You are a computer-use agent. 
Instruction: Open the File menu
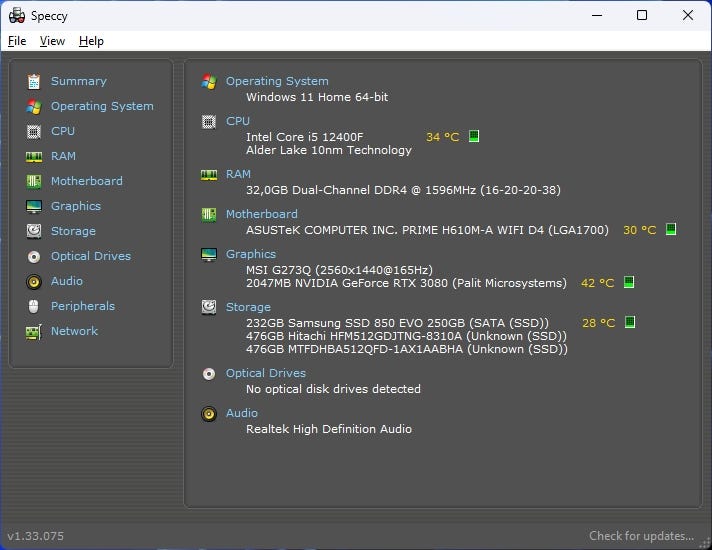pos(17,41)
